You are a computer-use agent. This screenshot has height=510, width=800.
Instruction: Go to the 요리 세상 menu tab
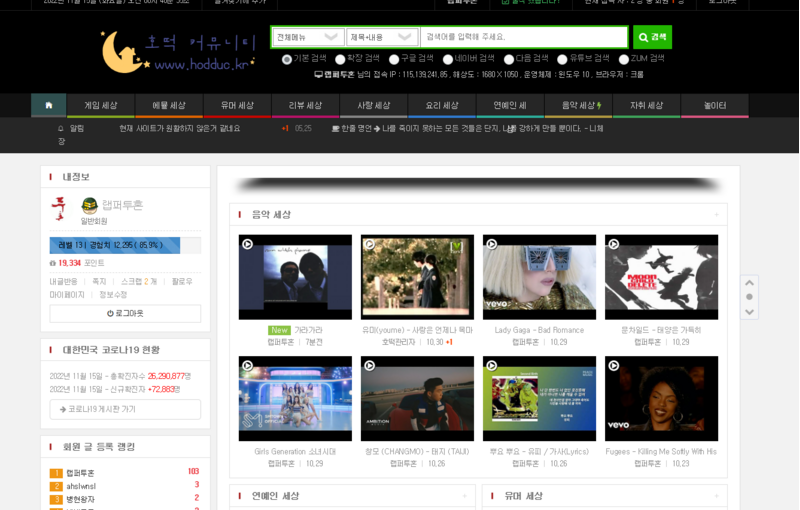click(x=441, y=105)
